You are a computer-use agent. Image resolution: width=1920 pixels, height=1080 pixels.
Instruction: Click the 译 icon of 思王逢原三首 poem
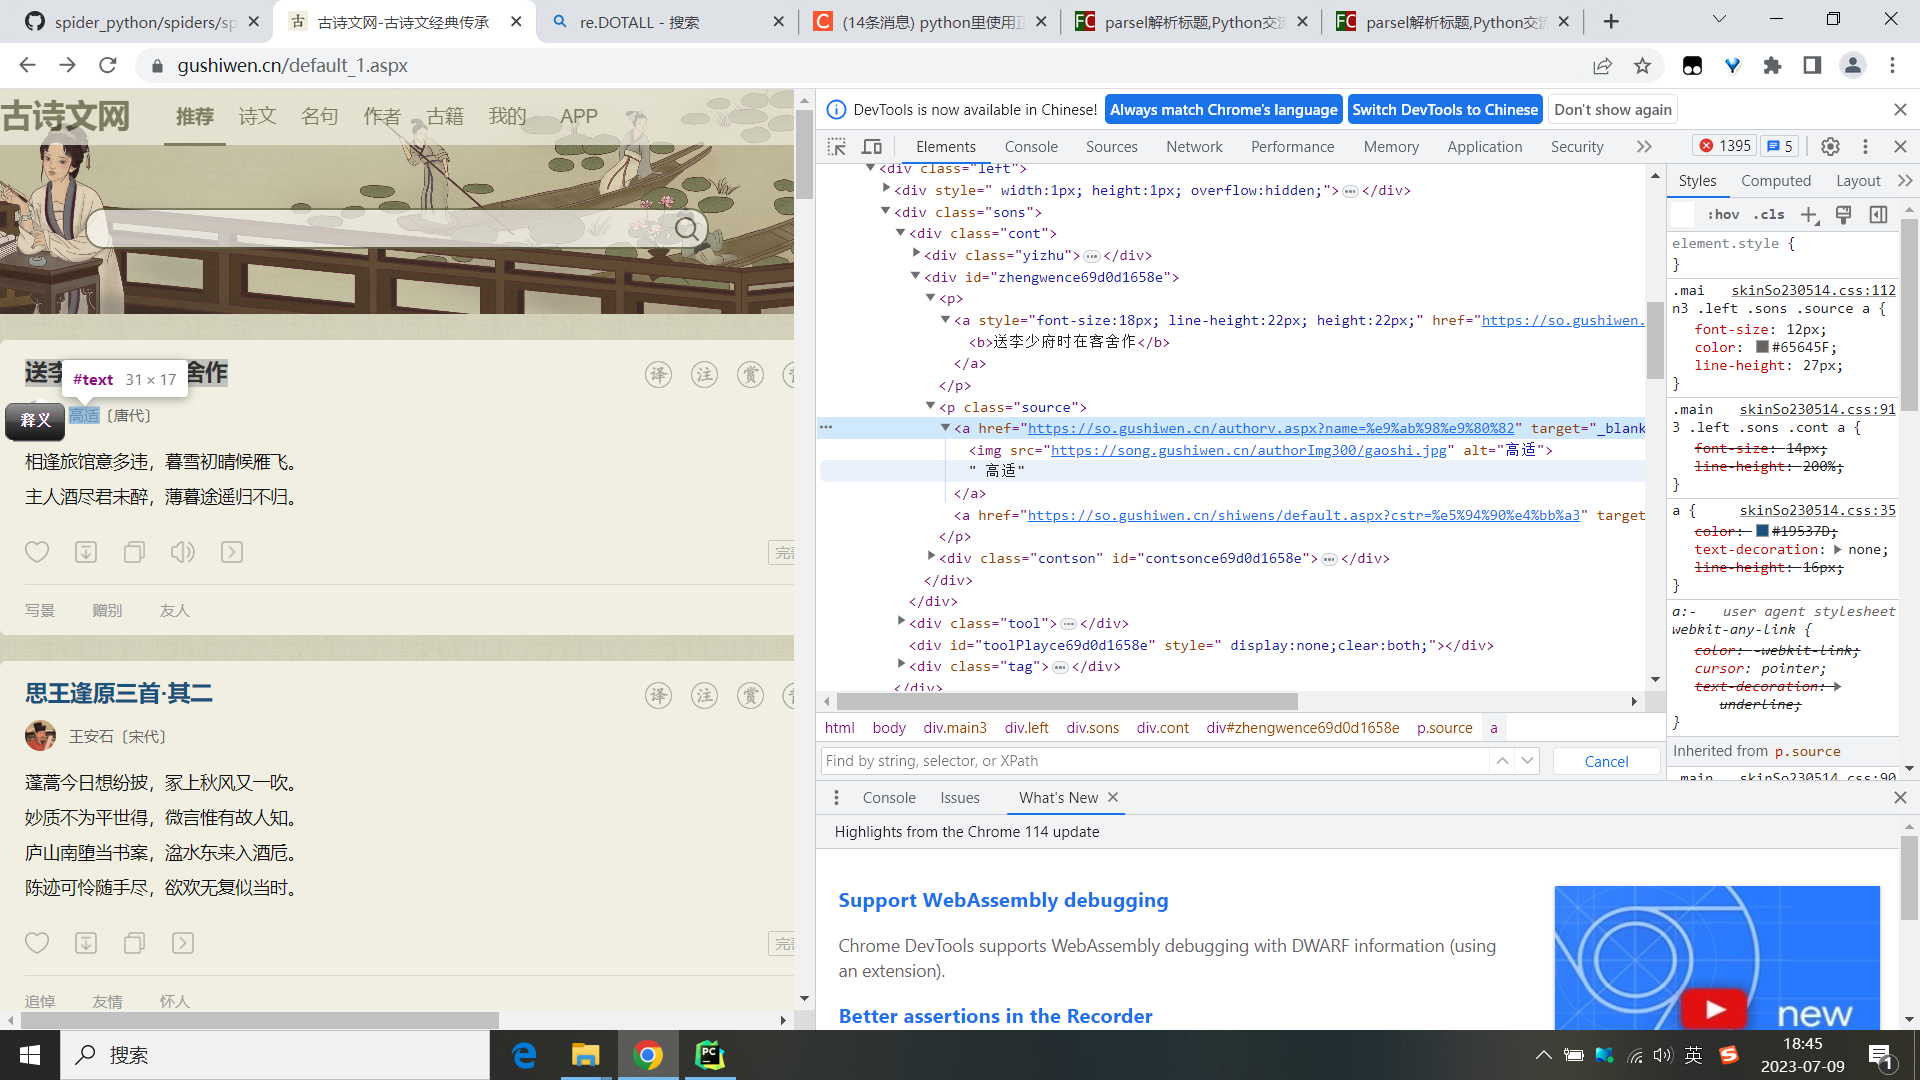click(658, 696)
